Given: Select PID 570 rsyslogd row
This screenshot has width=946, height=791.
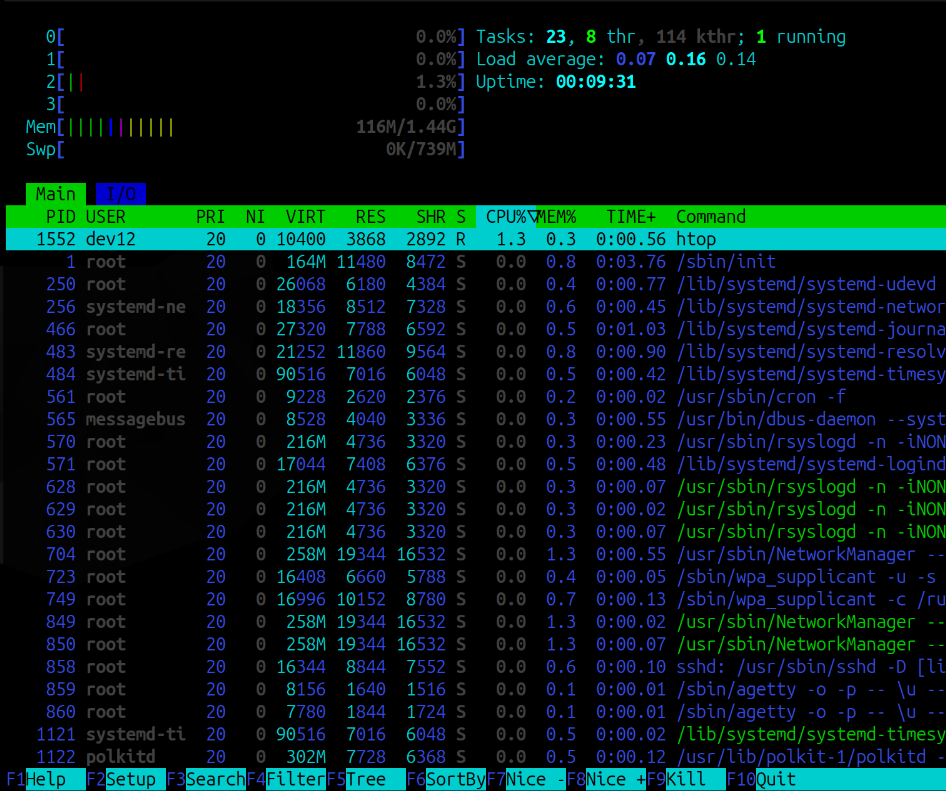Looking at the screenshot, I should [x=476, y=442].
